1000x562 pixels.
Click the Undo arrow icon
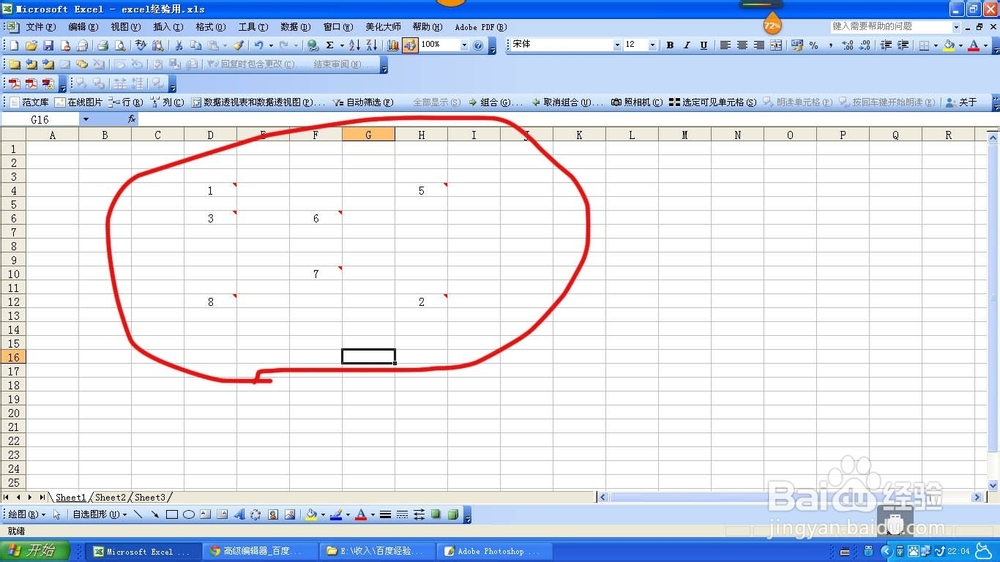[258, 45]
